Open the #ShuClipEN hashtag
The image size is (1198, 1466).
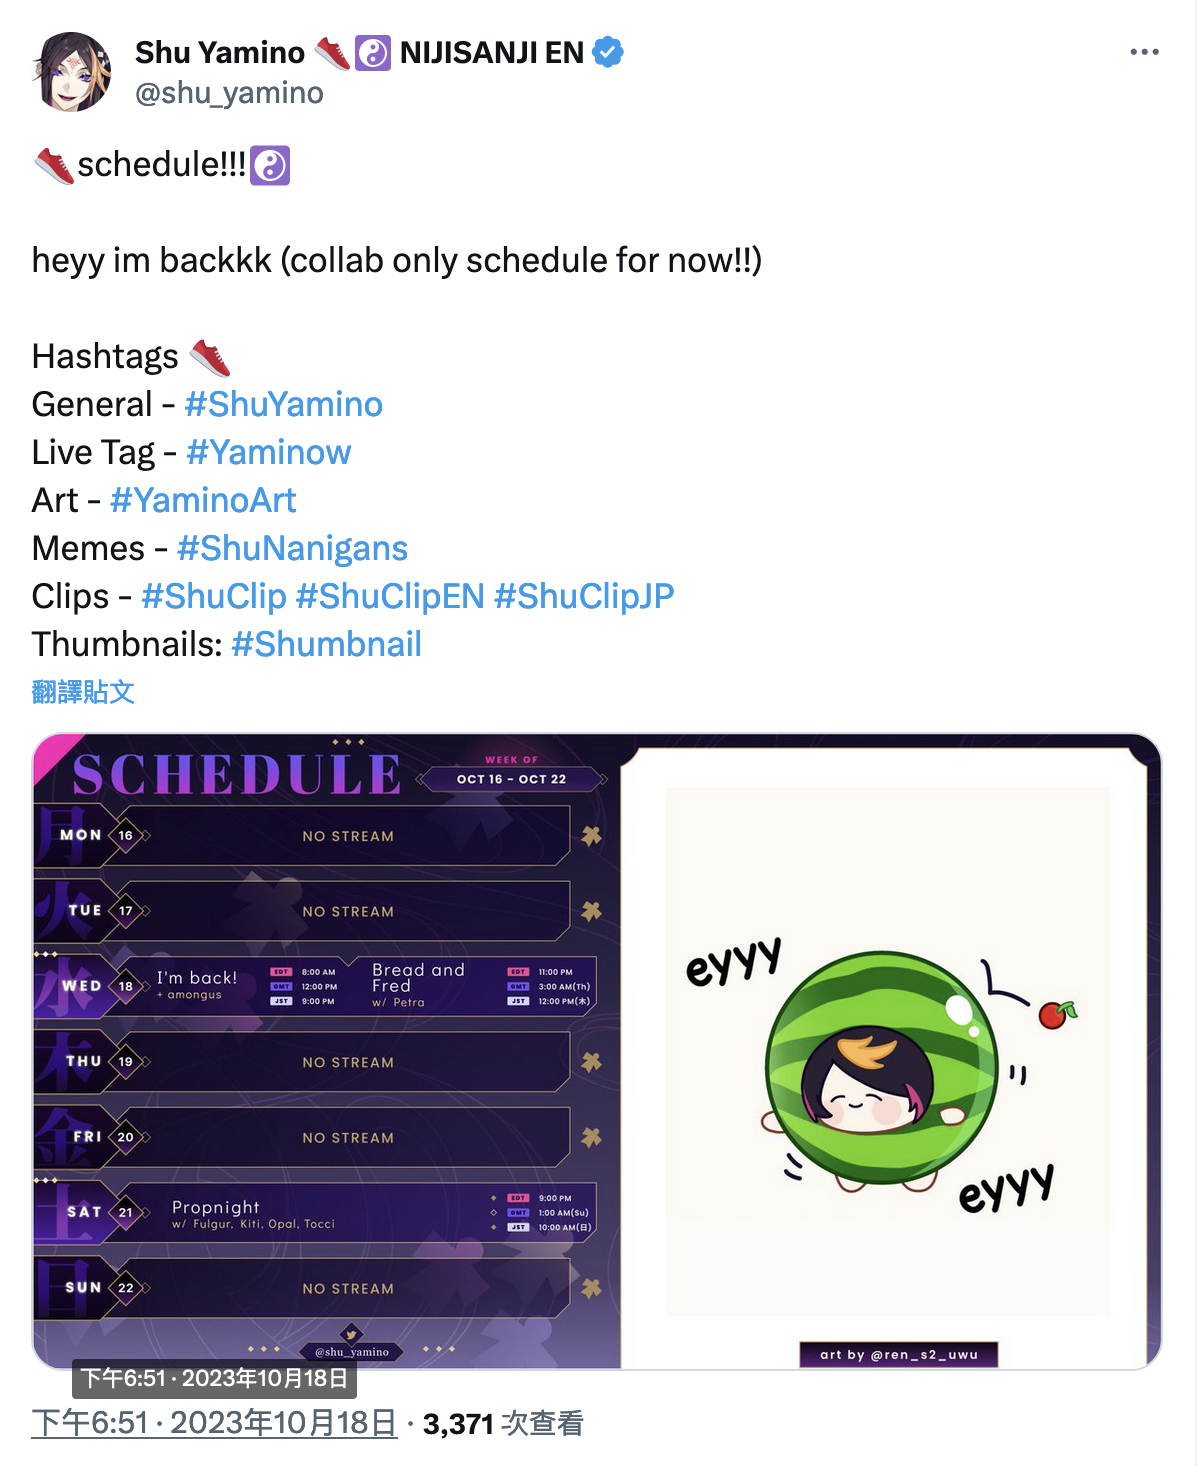[x=390, y=596]
